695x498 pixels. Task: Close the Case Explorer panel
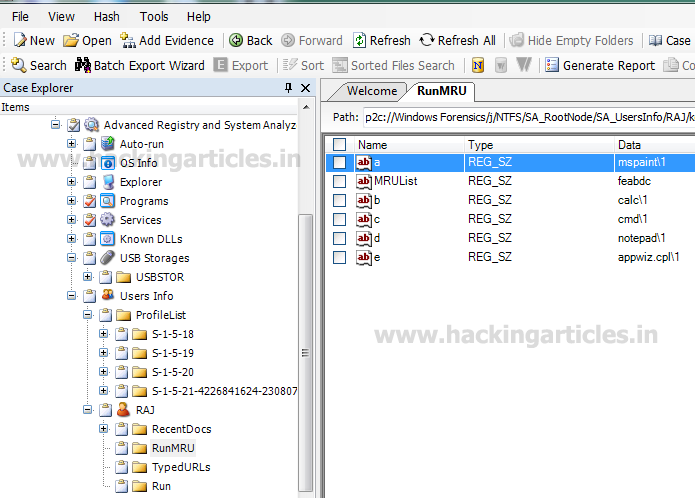[x=305, y=88]
